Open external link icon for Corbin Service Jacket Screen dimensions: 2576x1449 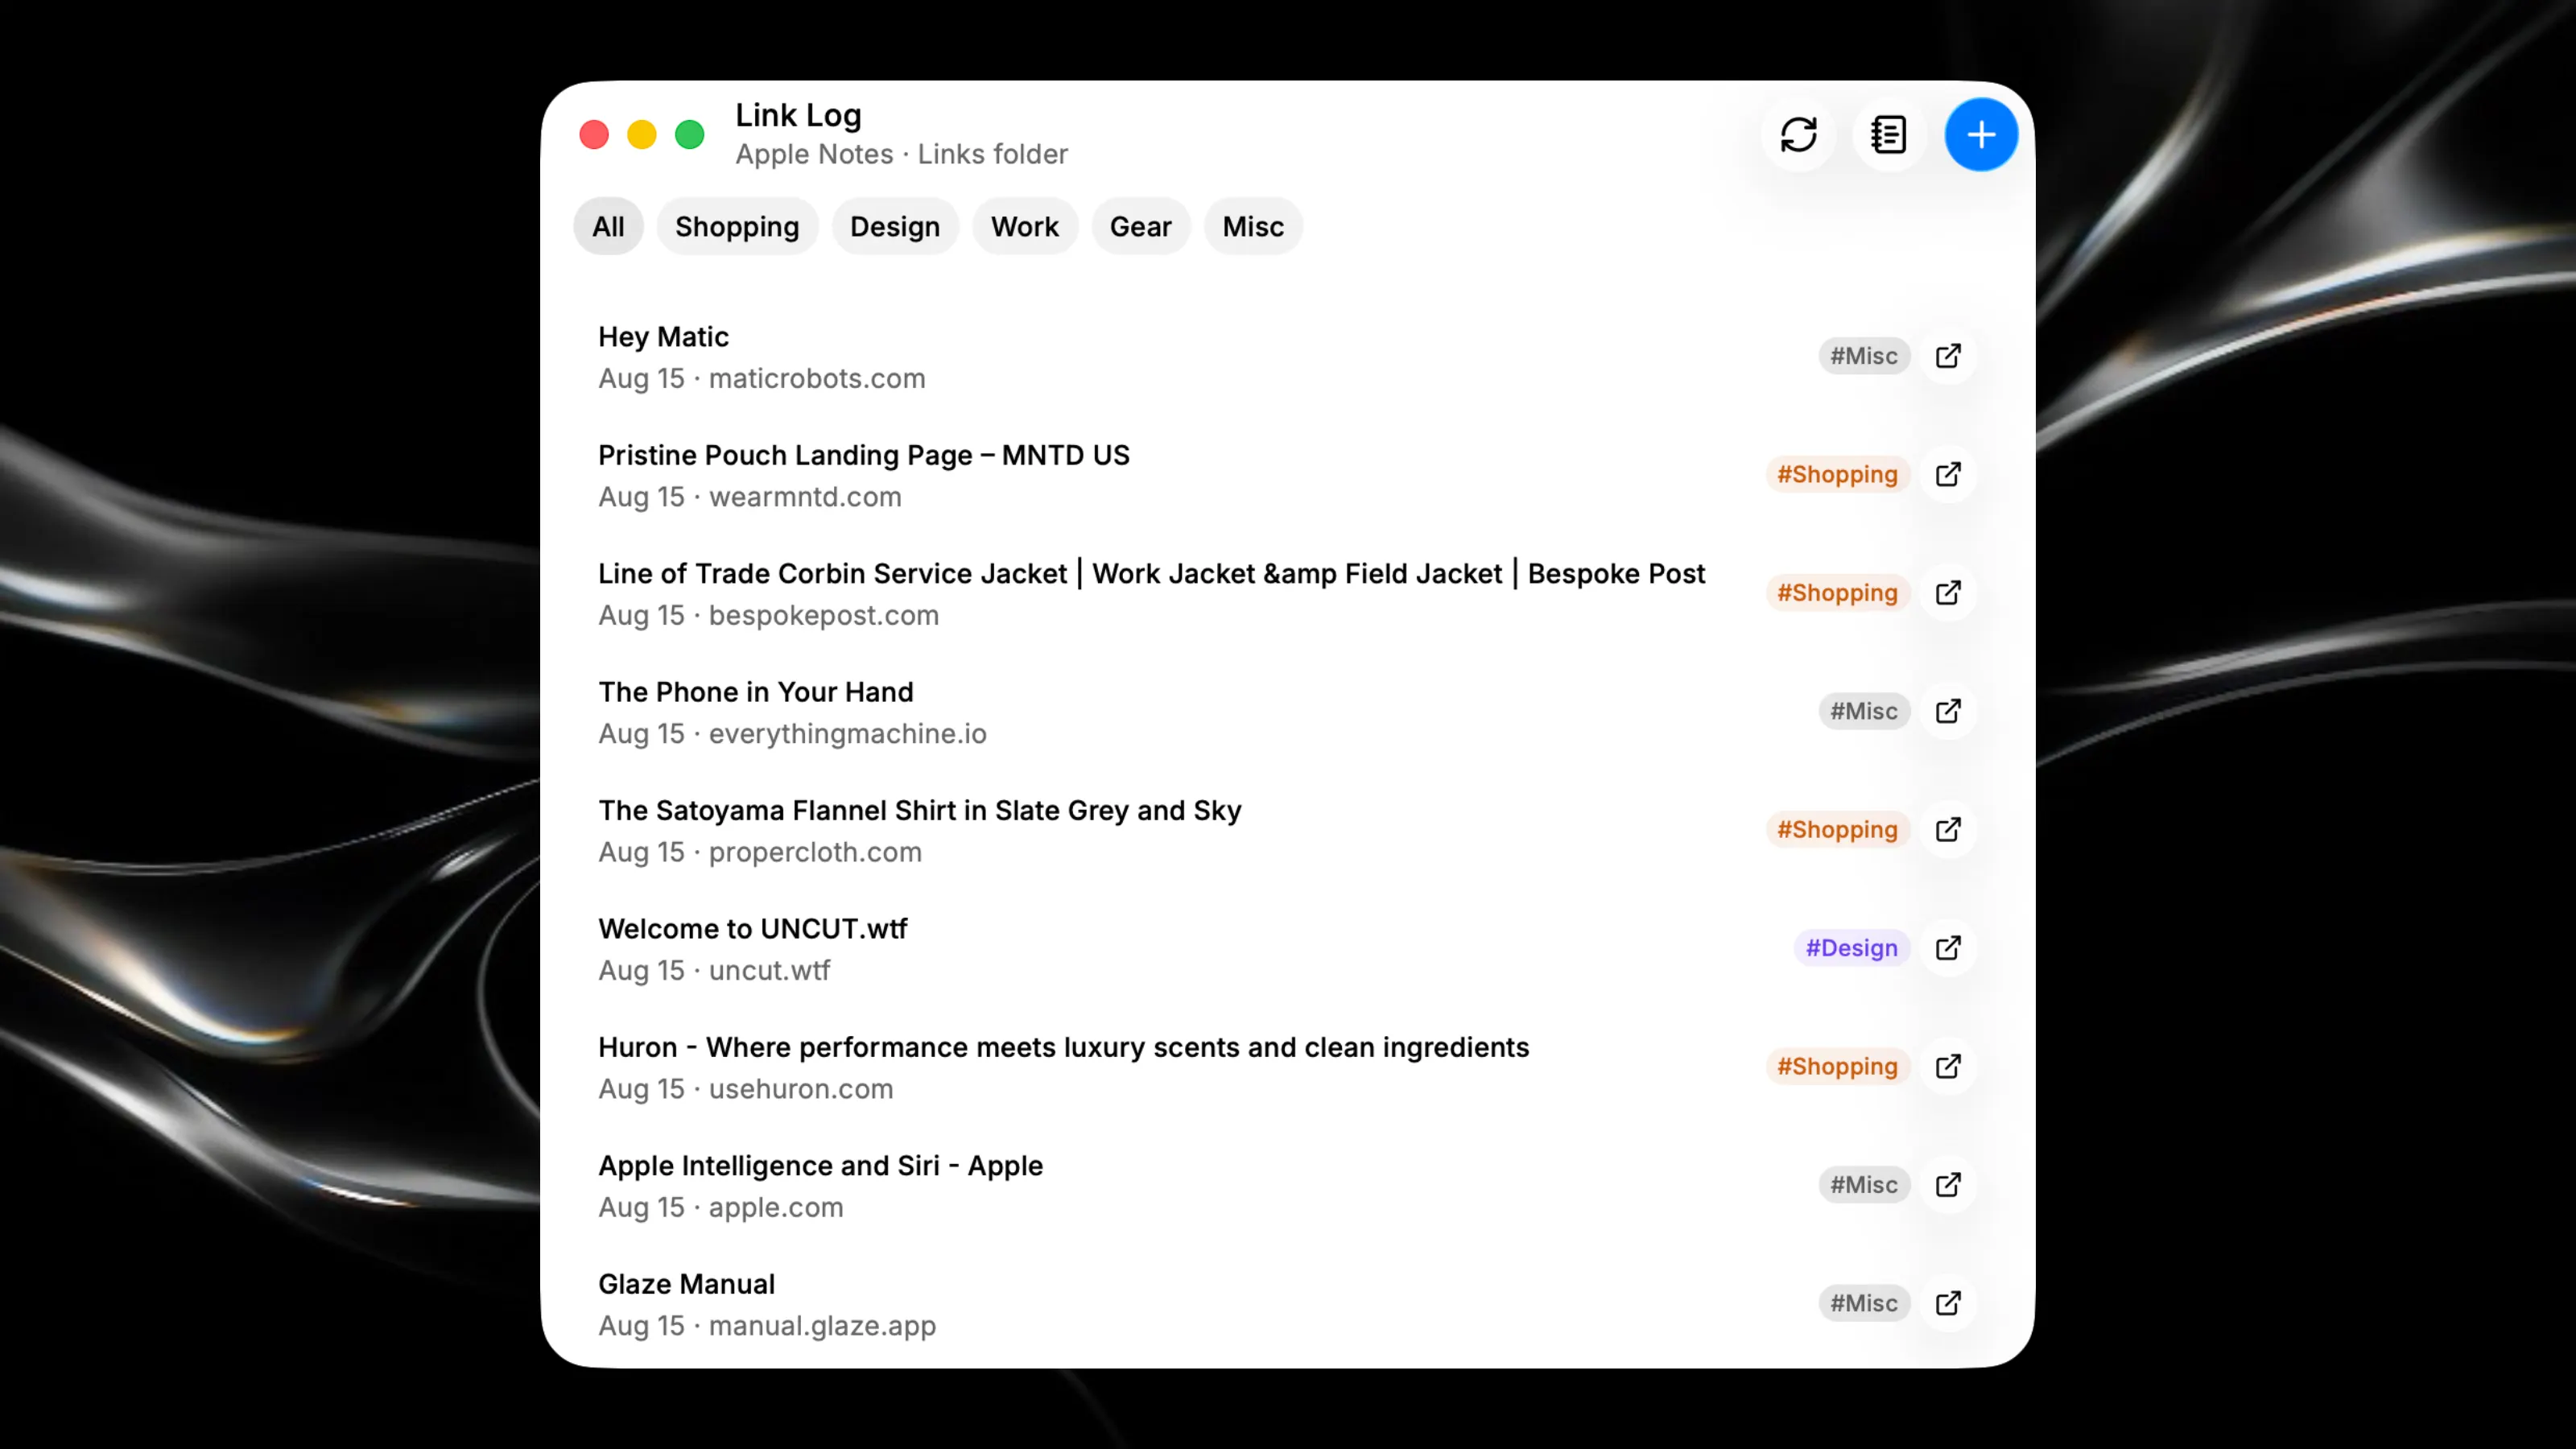(x=1948, y=593)
